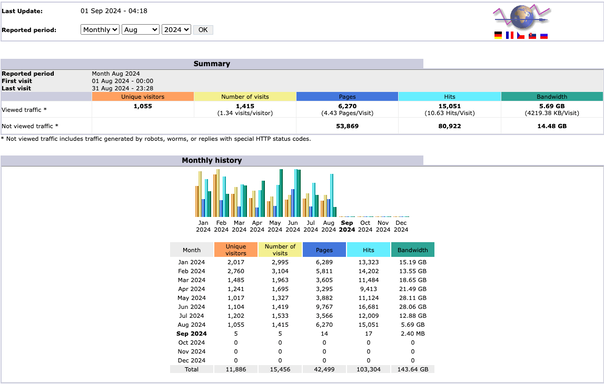This screenshot has height=384, width=604.
Task: Switch language via the Slovak flag
Action: point(532,35)
